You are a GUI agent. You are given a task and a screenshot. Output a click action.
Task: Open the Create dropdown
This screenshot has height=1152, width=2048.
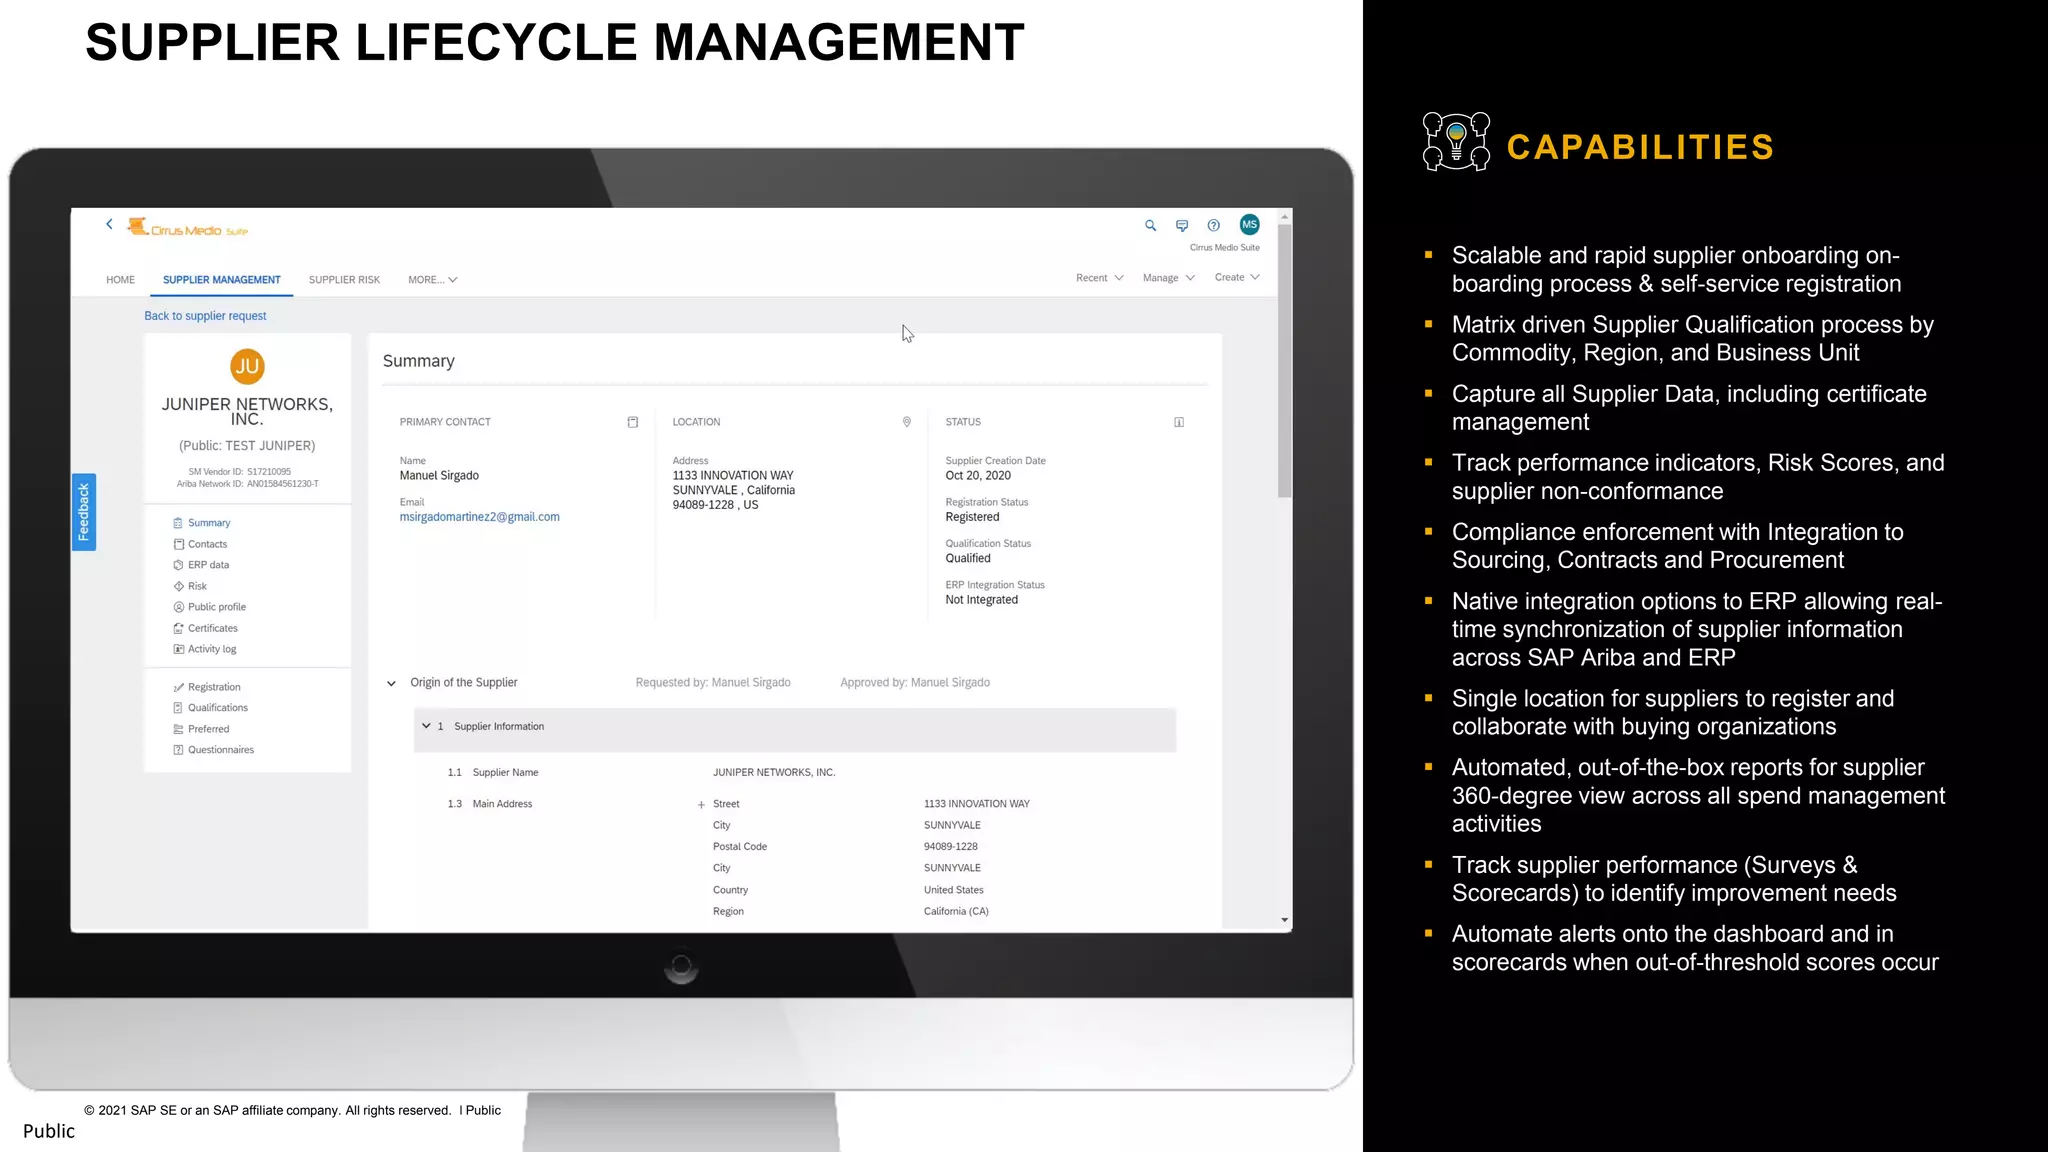coord(1237,278)
